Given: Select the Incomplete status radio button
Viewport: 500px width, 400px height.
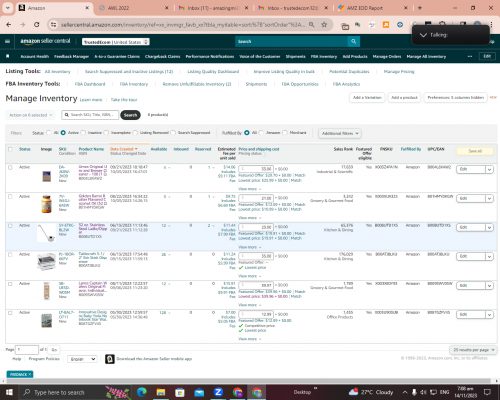Looking at the screenshot, I should coord(106,133).
